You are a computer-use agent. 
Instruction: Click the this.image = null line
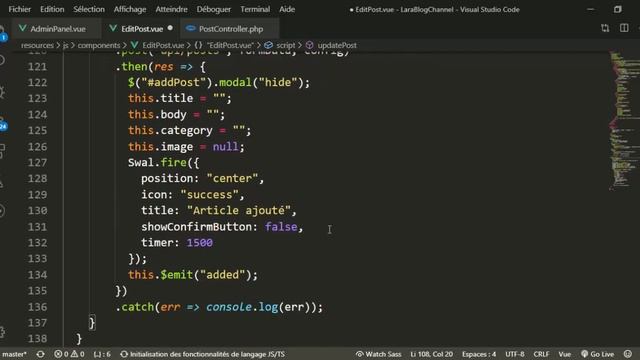pyautogui.click(x=186, y=147)
